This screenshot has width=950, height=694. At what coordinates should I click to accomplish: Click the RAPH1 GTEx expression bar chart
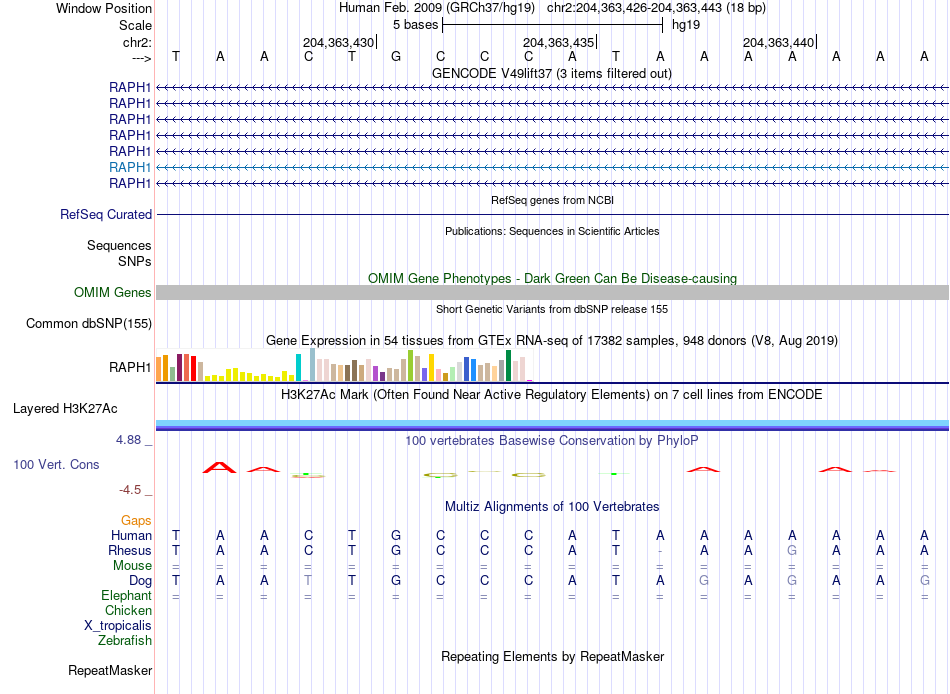pos(344,365)
